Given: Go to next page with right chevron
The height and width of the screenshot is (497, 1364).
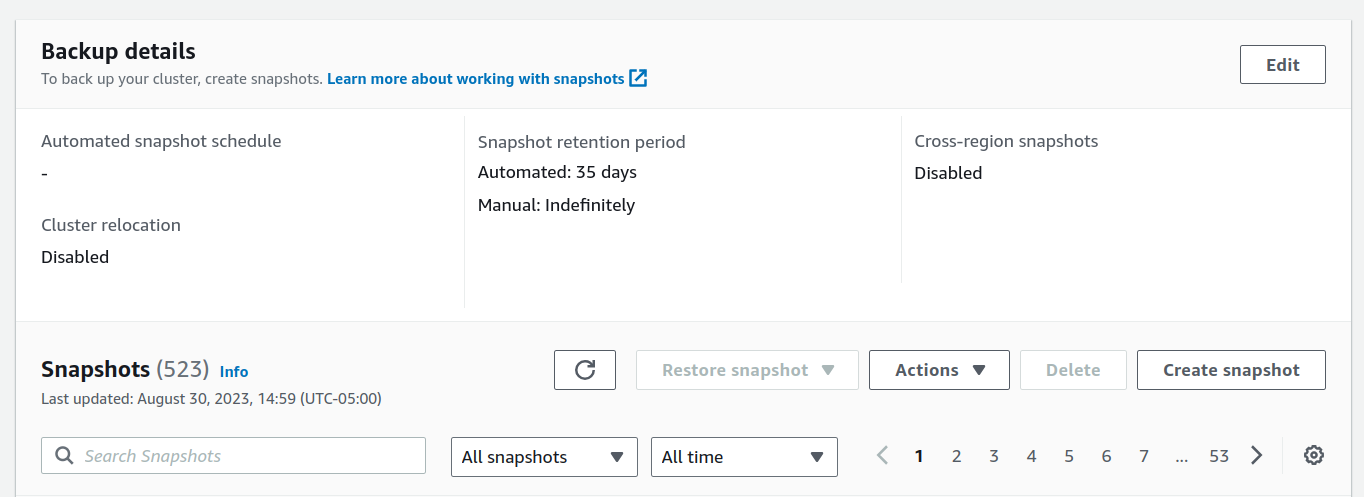Looking at the screenshot, I should click(1257, 456).
